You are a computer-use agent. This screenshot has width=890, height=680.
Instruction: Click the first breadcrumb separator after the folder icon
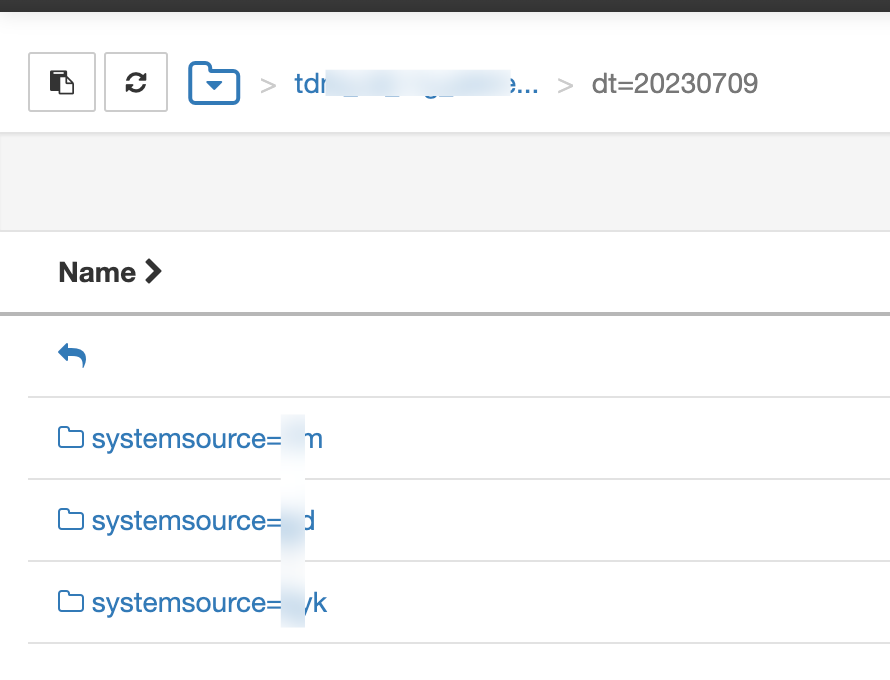[x=268, y=85]
